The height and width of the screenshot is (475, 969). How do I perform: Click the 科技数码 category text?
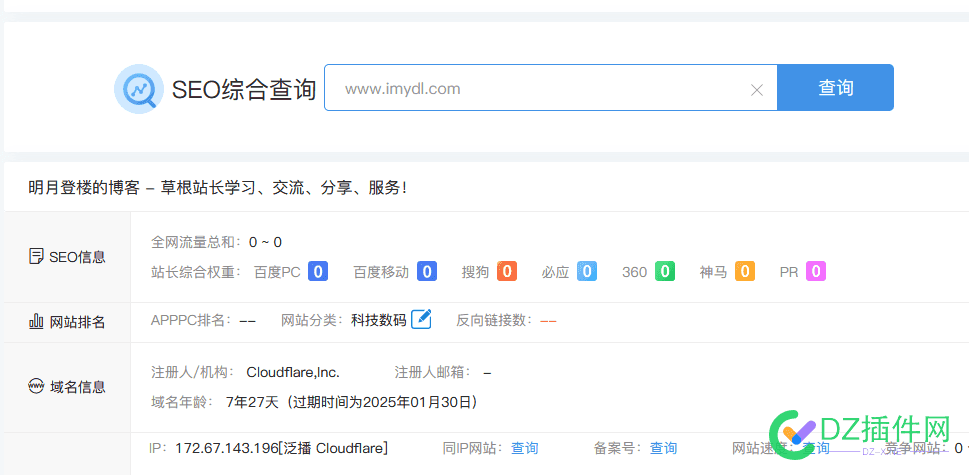(x=379, y=320)
